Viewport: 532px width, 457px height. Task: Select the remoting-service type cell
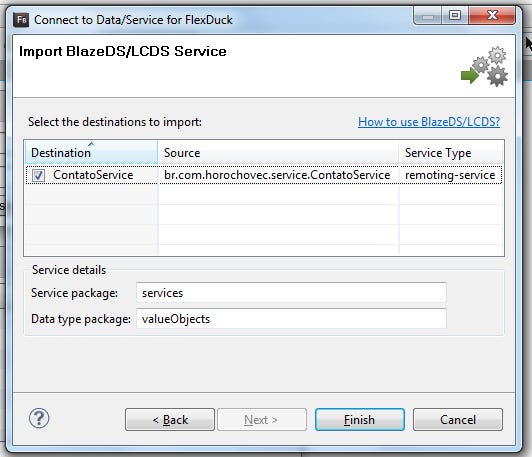click(x=450, y=175)
